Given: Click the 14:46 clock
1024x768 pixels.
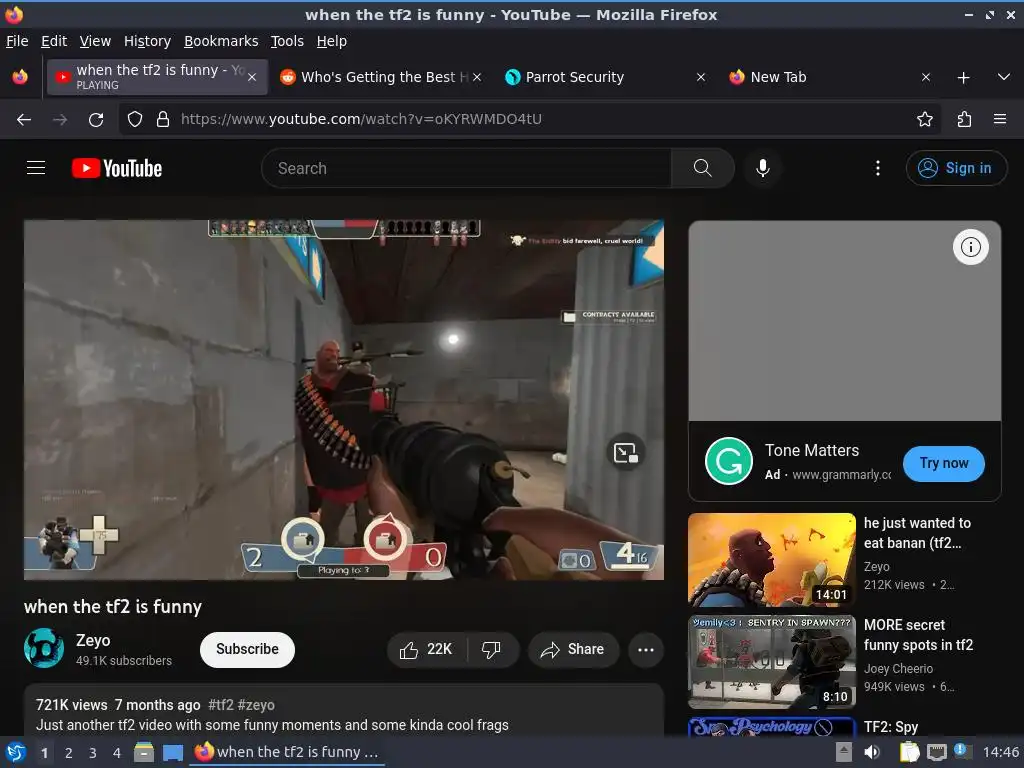Looking at the screenshot, I should (1000, 752).
